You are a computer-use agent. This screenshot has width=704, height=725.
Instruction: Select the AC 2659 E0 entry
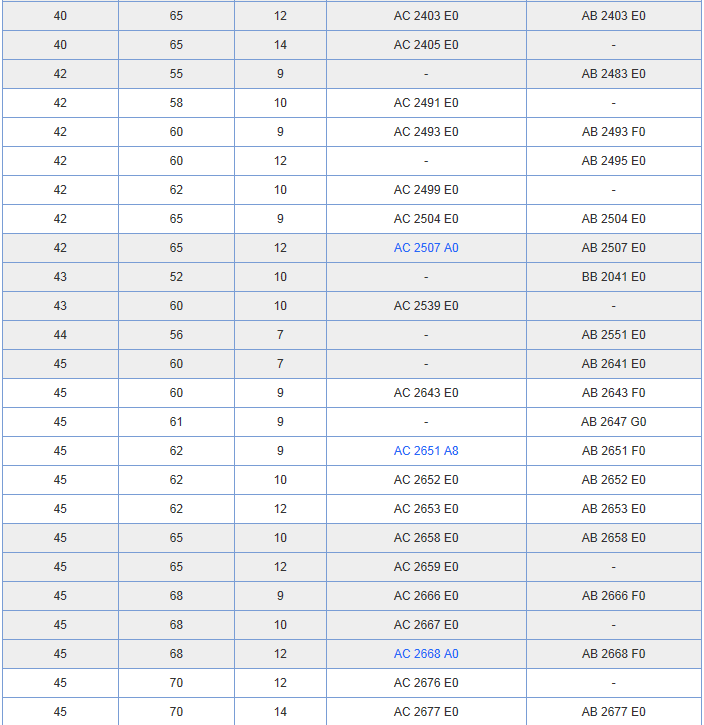point(426,567)
